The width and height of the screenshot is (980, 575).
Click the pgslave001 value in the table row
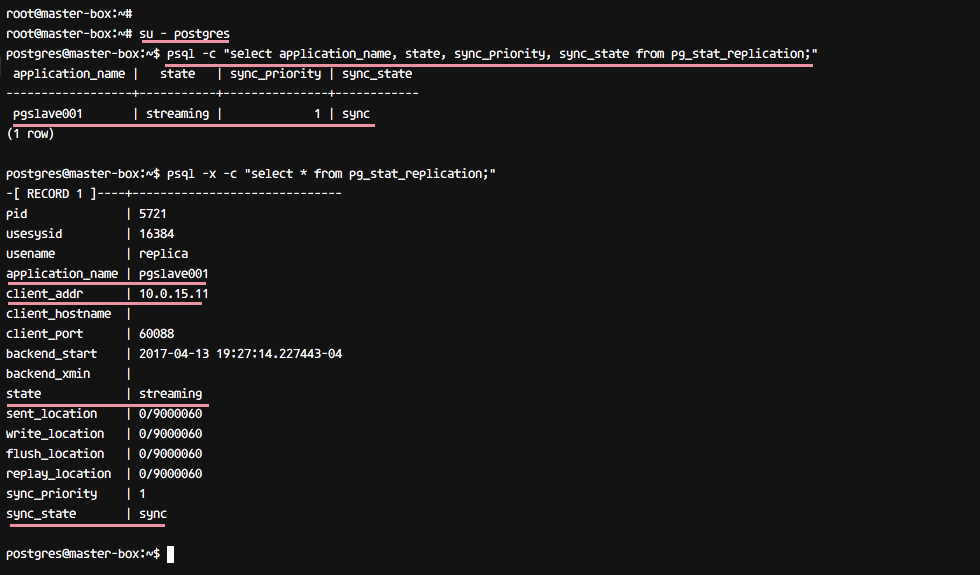point(48,114)
